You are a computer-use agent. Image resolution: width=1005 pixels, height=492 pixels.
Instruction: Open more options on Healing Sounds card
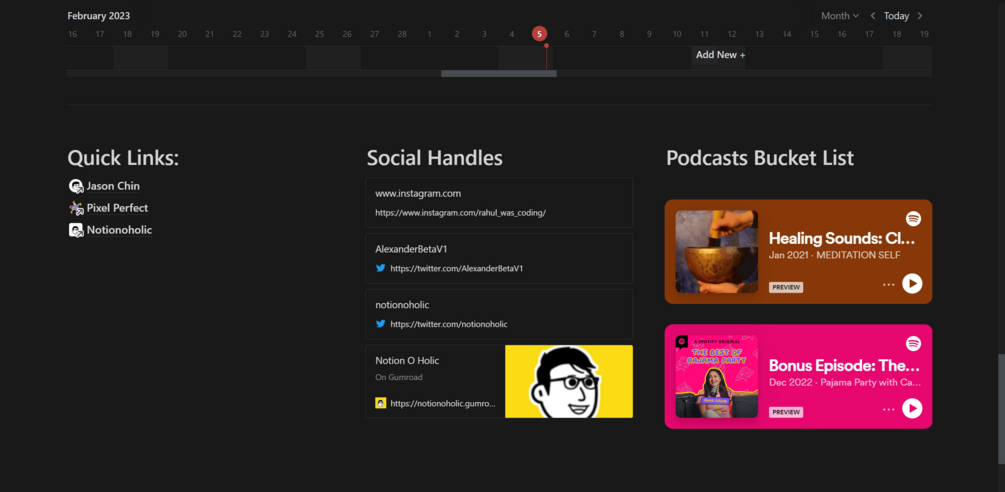[888, 284]
